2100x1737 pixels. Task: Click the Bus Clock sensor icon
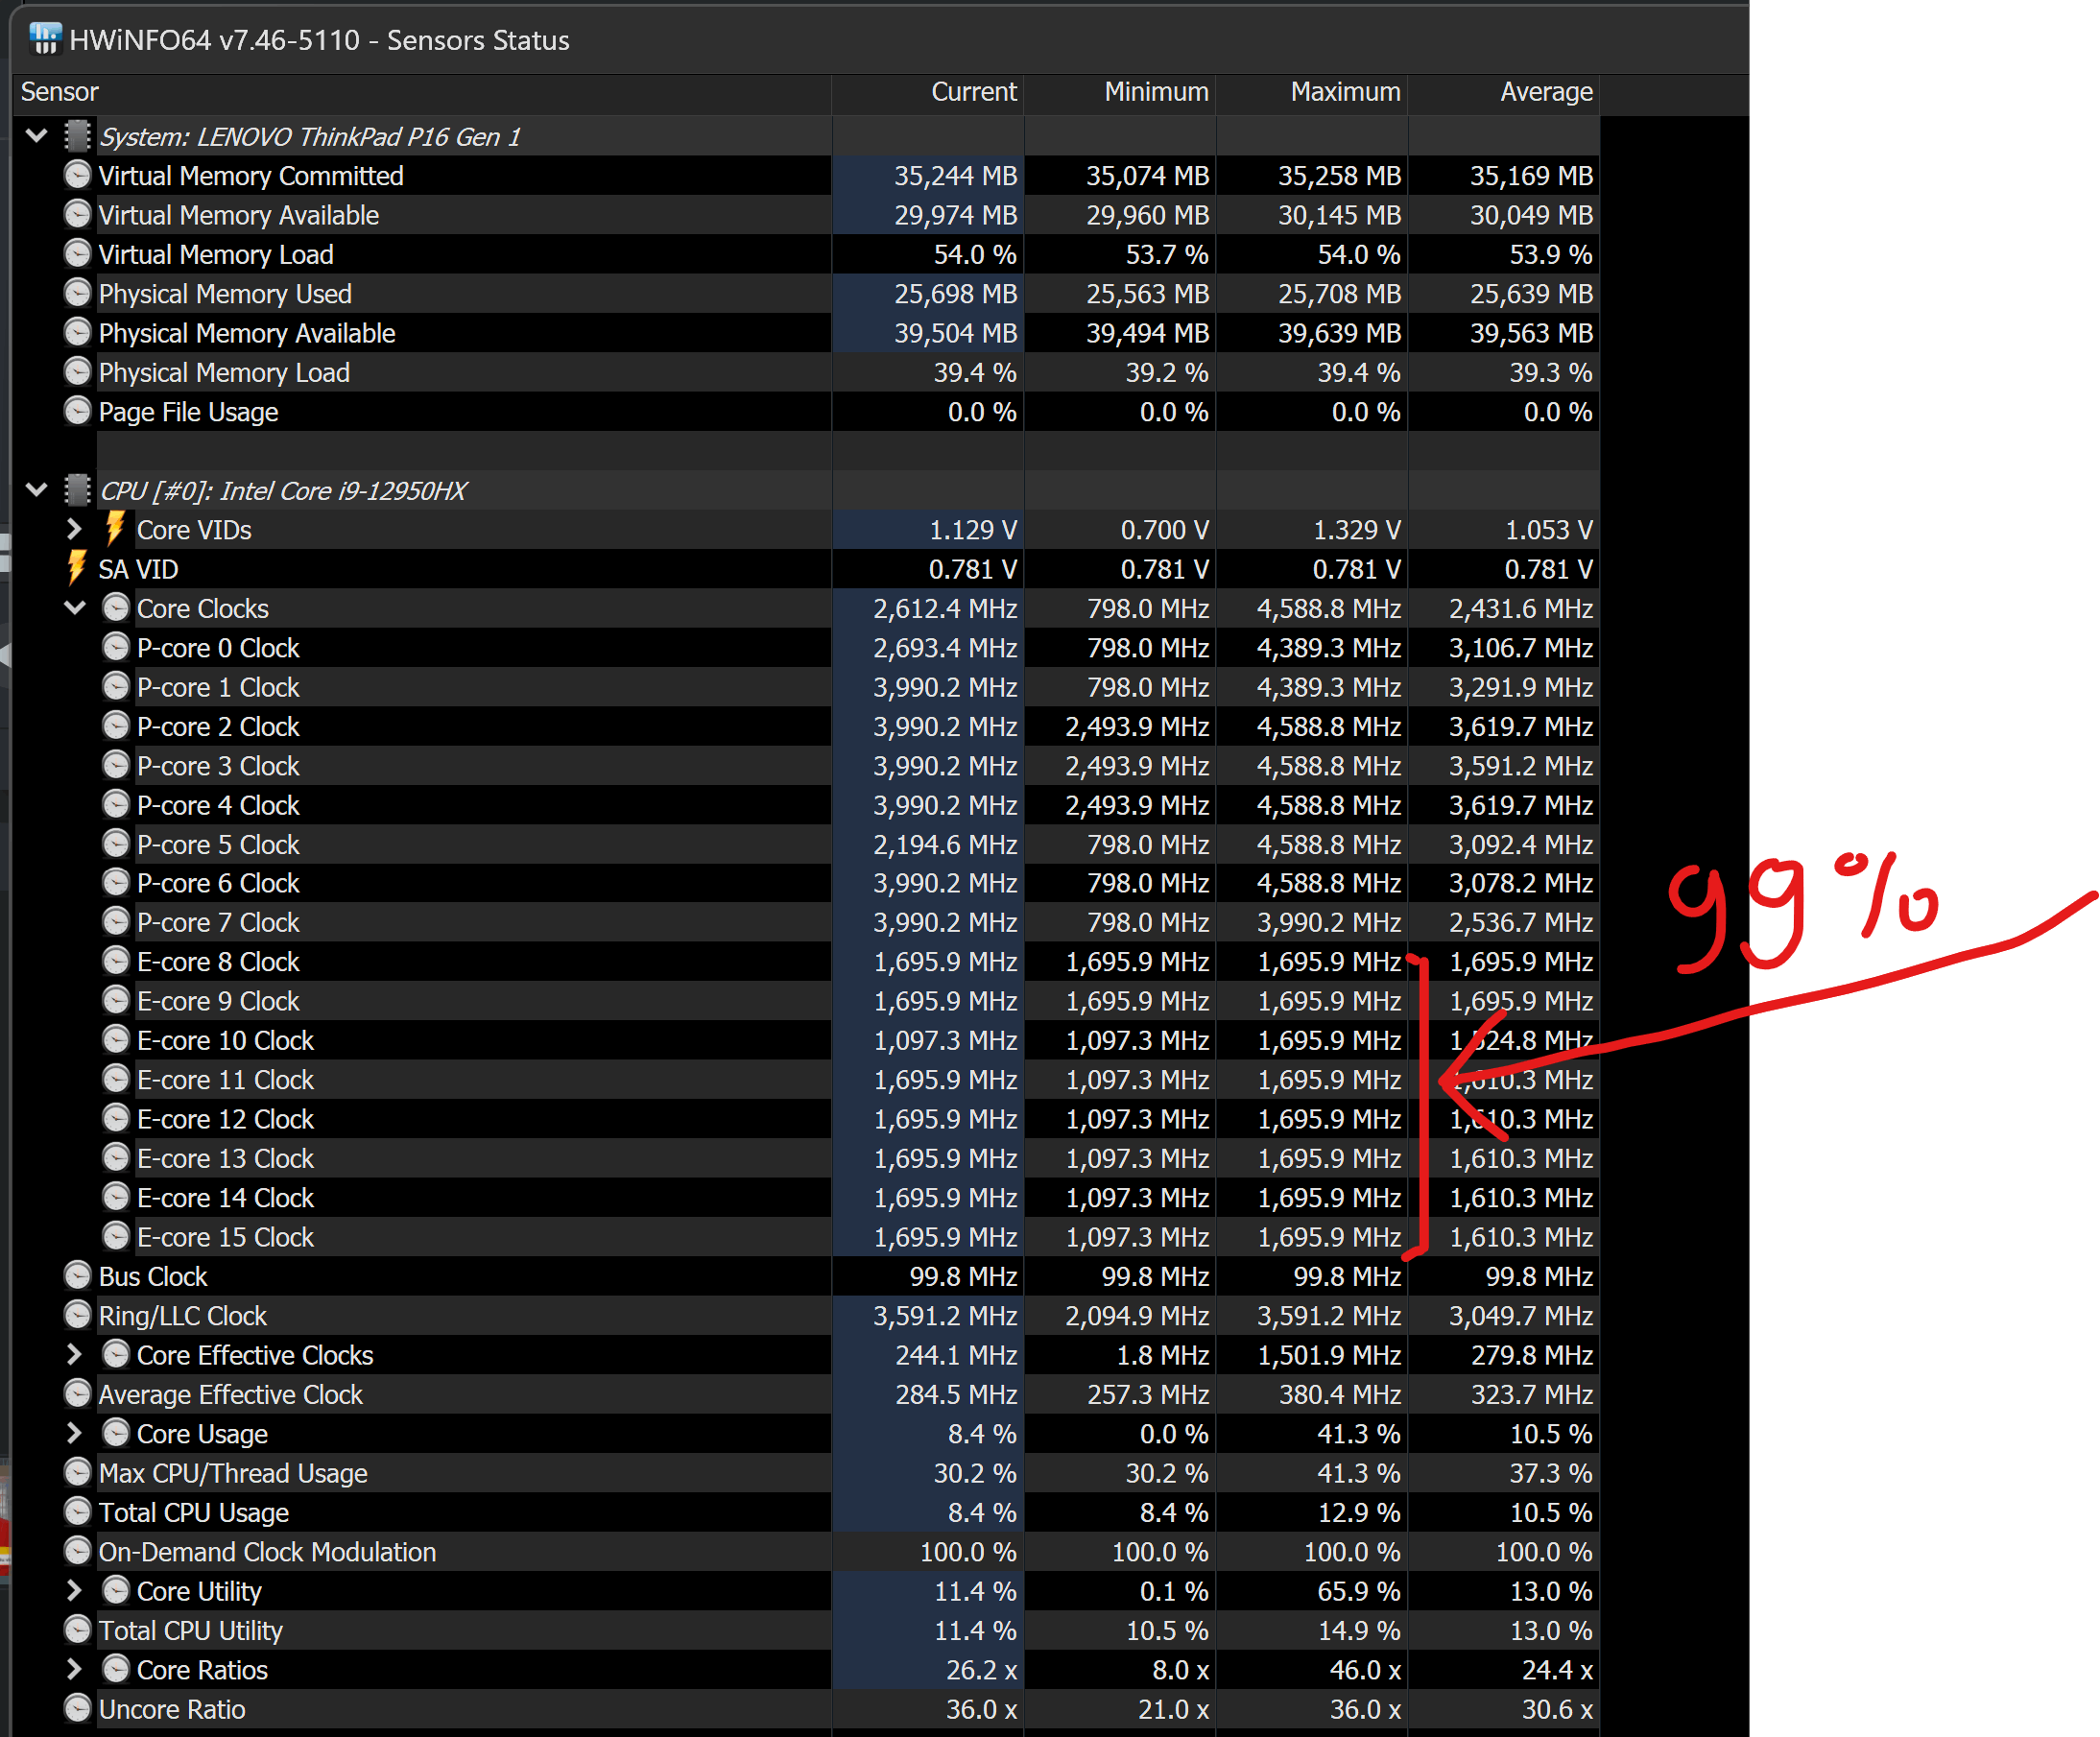tap(77, 1276)
